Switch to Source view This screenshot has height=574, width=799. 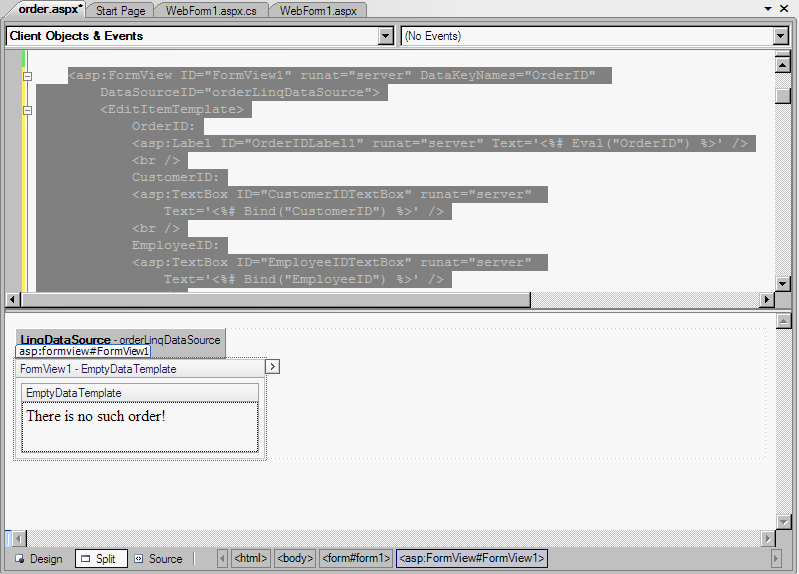[159, 559]
